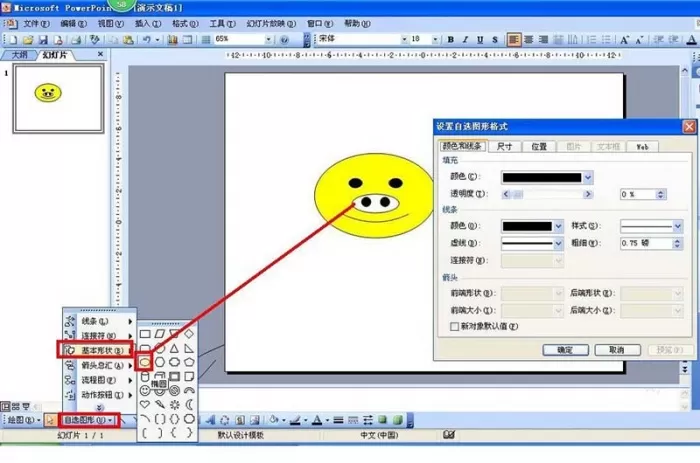Click the Undo arrow icon
The width and height of the screenshot is (700, 463).
click(x=146, y=40)
